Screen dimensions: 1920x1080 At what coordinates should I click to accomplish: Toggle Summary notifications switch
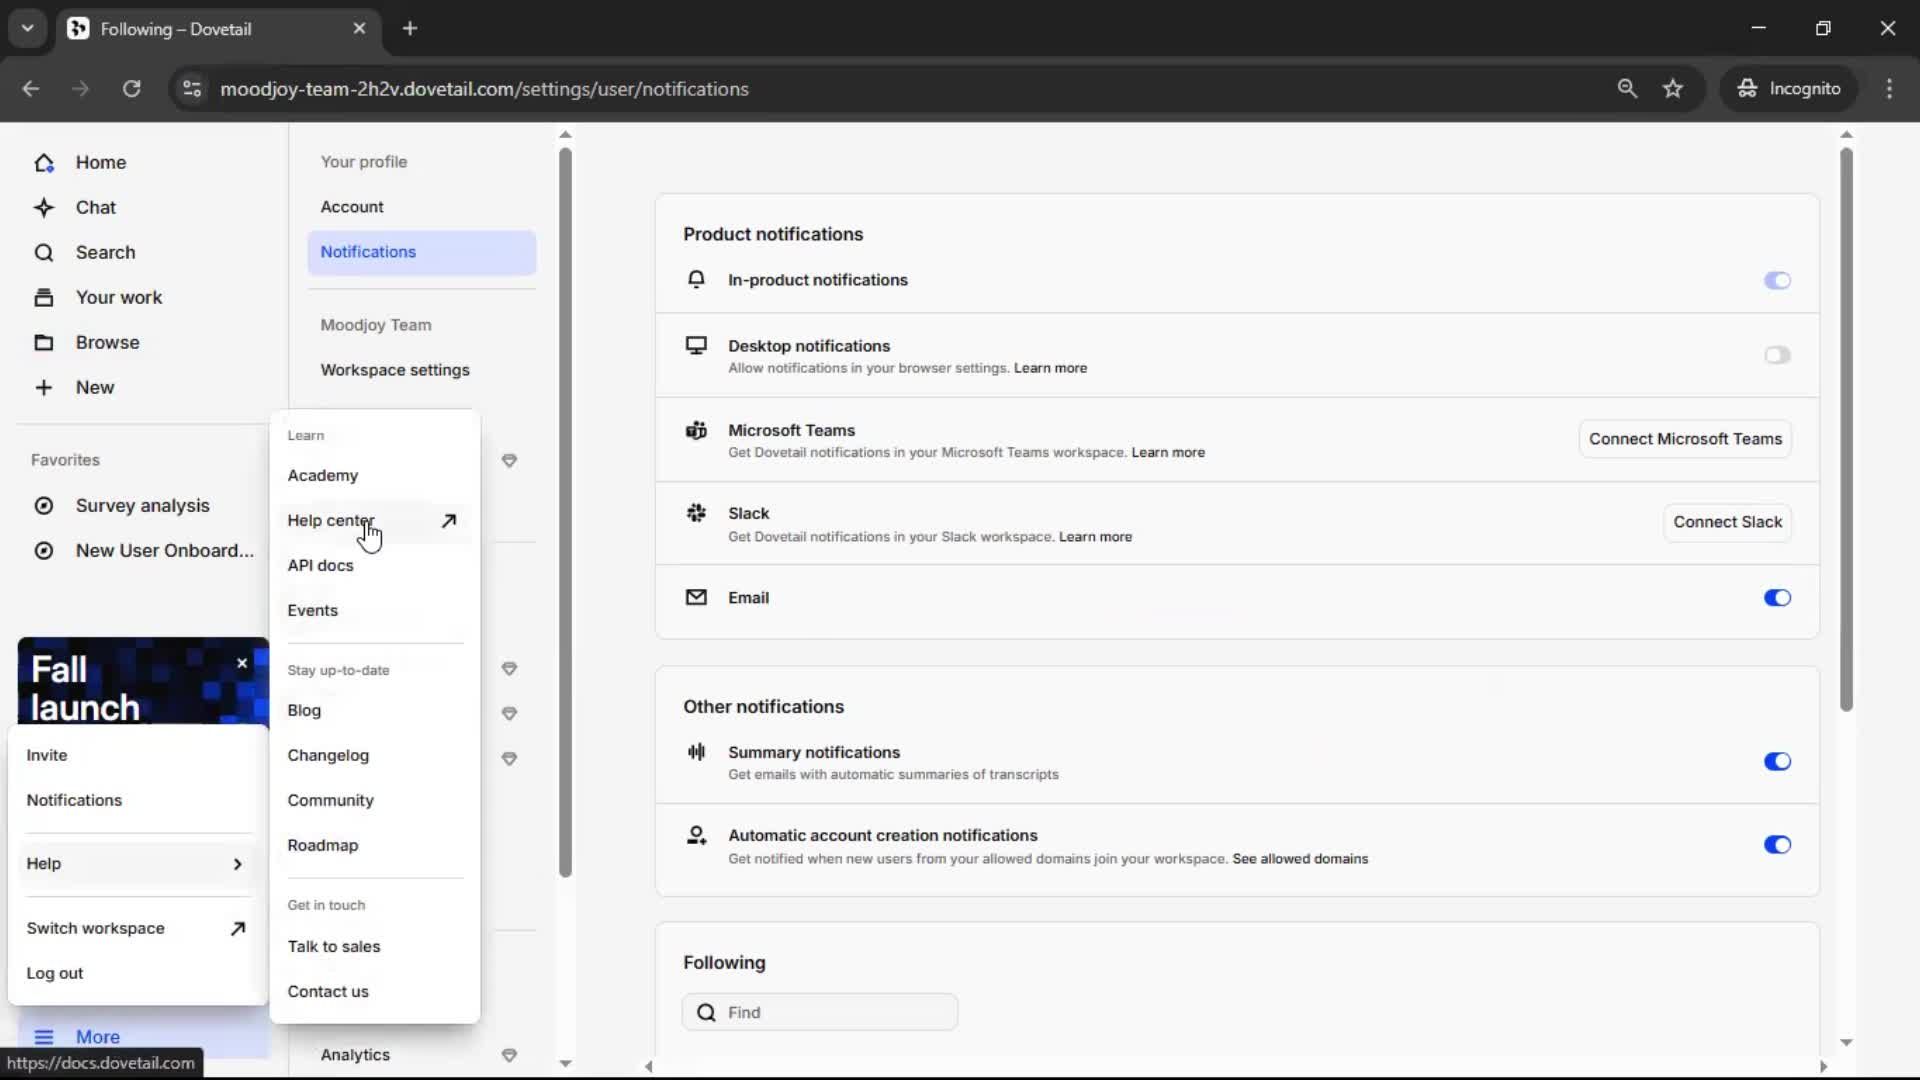1776,762
